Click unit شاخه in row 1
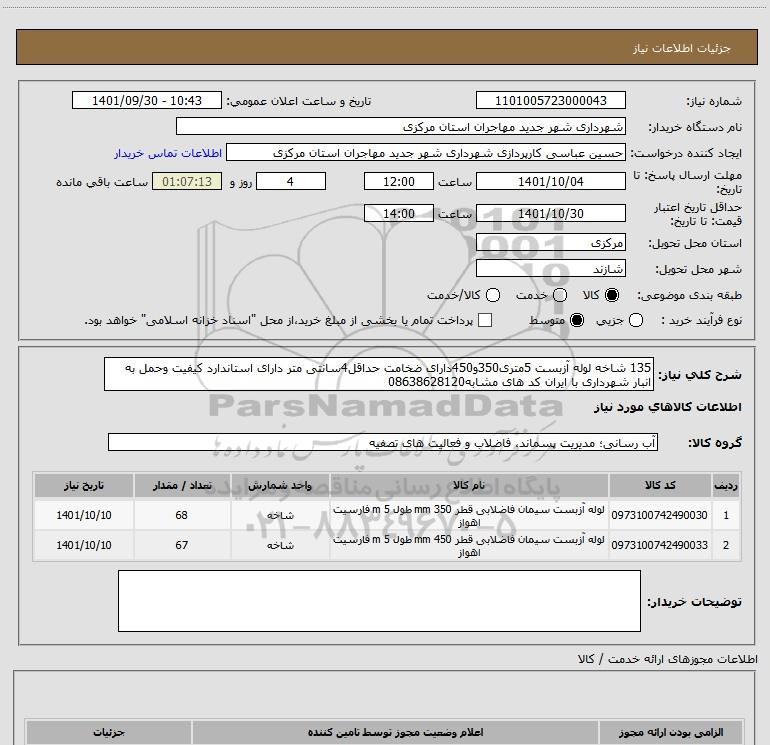Screen dimensions: 770x745 [280, 515]
